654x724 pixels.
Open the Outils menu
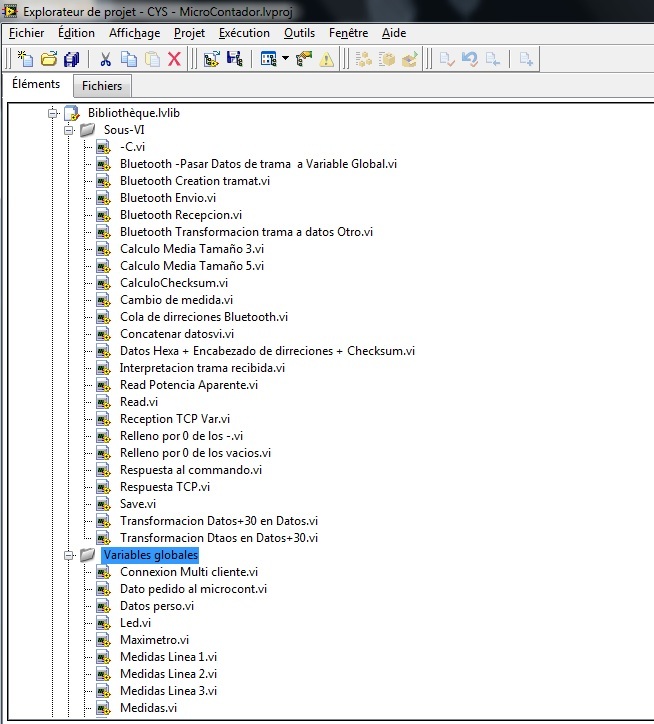(x=299, y=33)
